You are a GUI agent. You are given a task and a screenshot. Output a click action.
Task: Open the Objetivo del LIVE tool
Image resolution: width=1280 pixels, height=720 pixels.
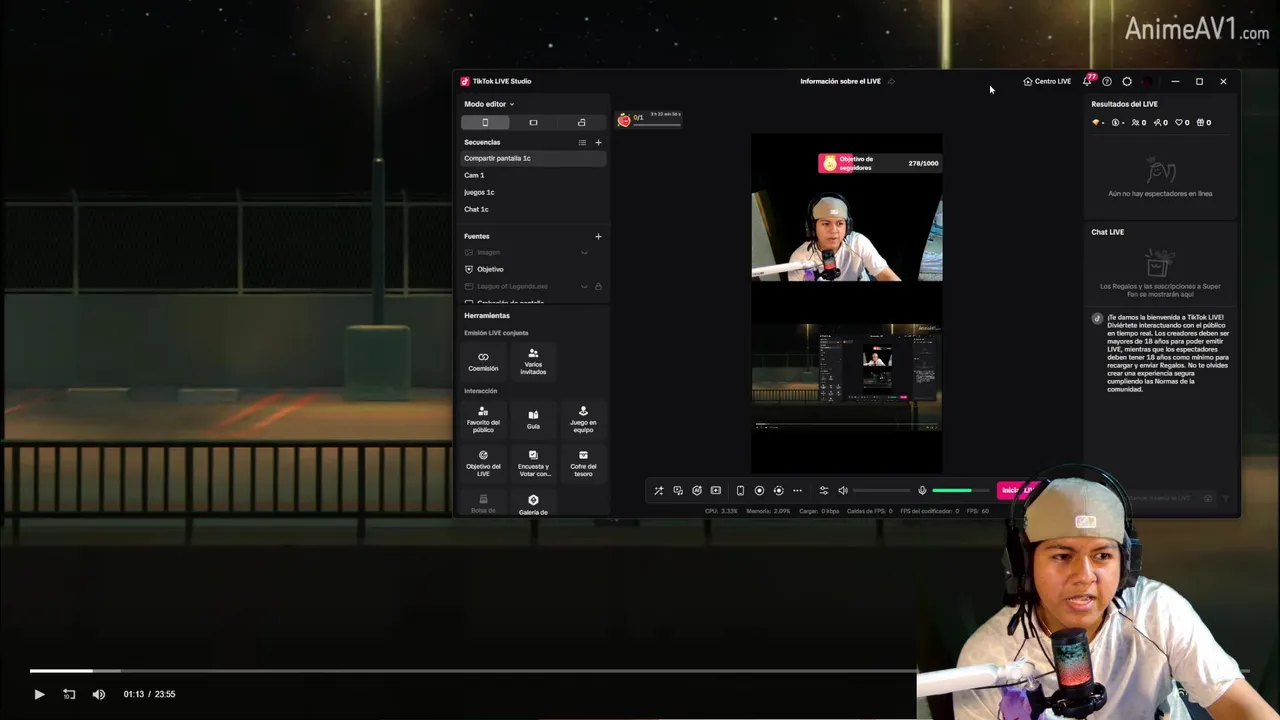pyautogui.click(x=483, y=463)
